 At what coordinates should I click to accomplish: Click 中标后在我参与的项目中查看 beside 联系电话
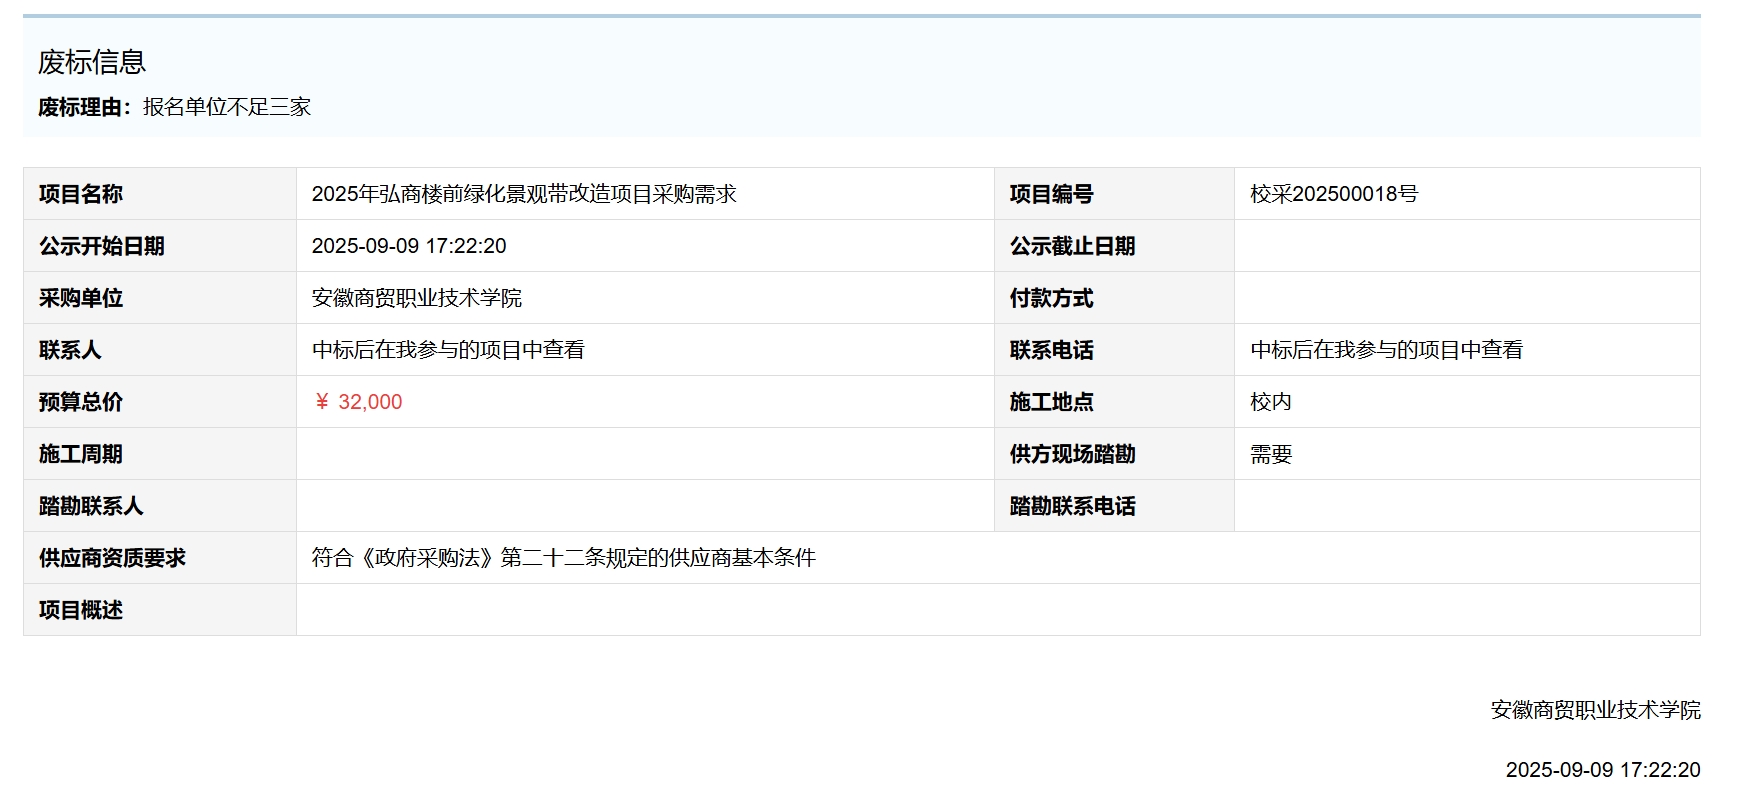point(1386,350)
